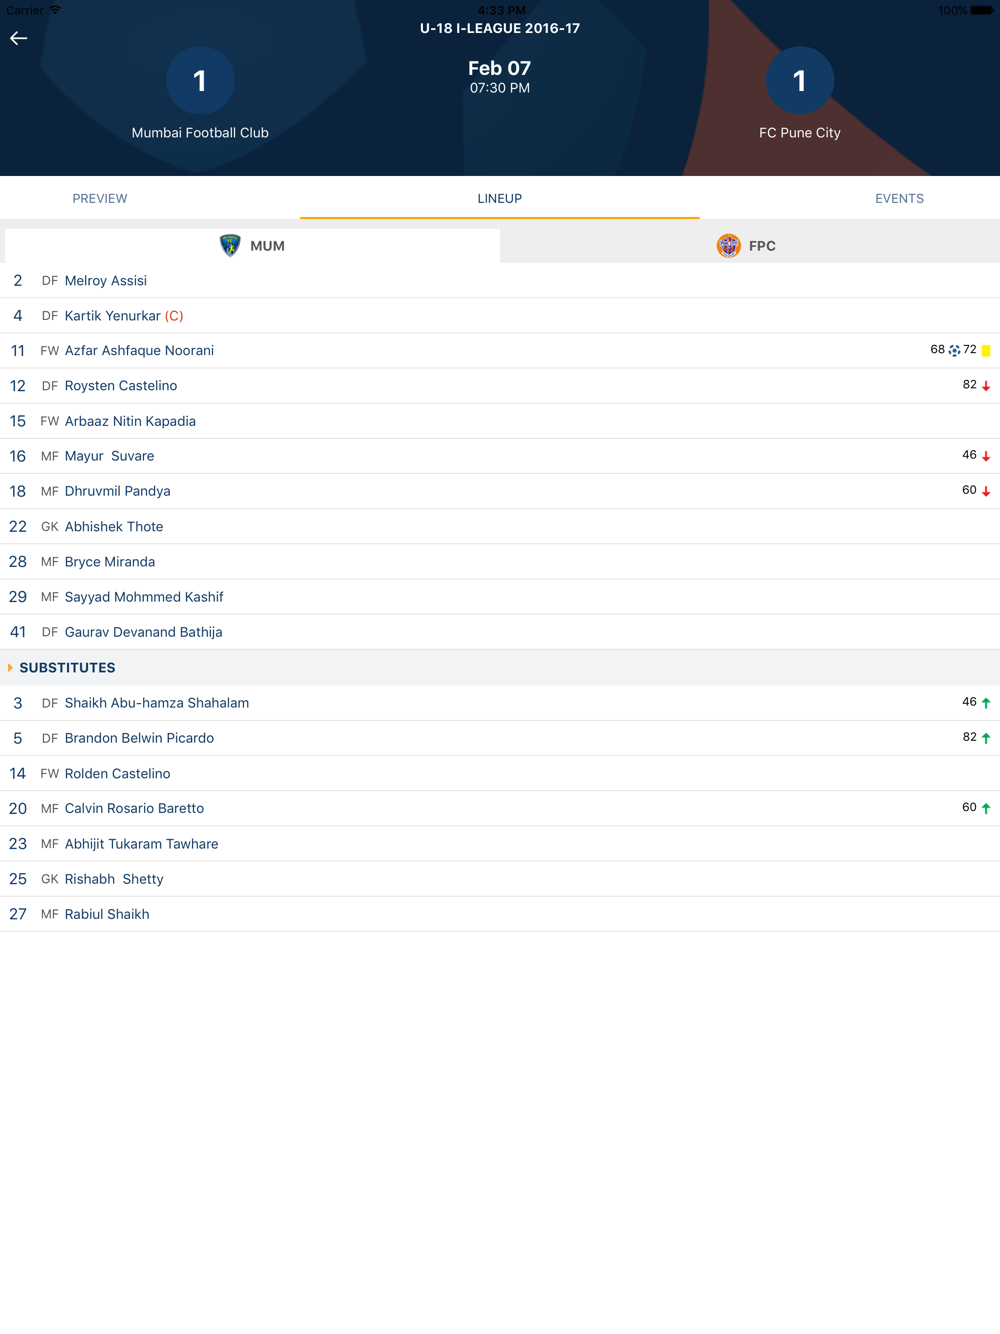Select substitute Calvin Rosario Baretto

coord(500,808)
